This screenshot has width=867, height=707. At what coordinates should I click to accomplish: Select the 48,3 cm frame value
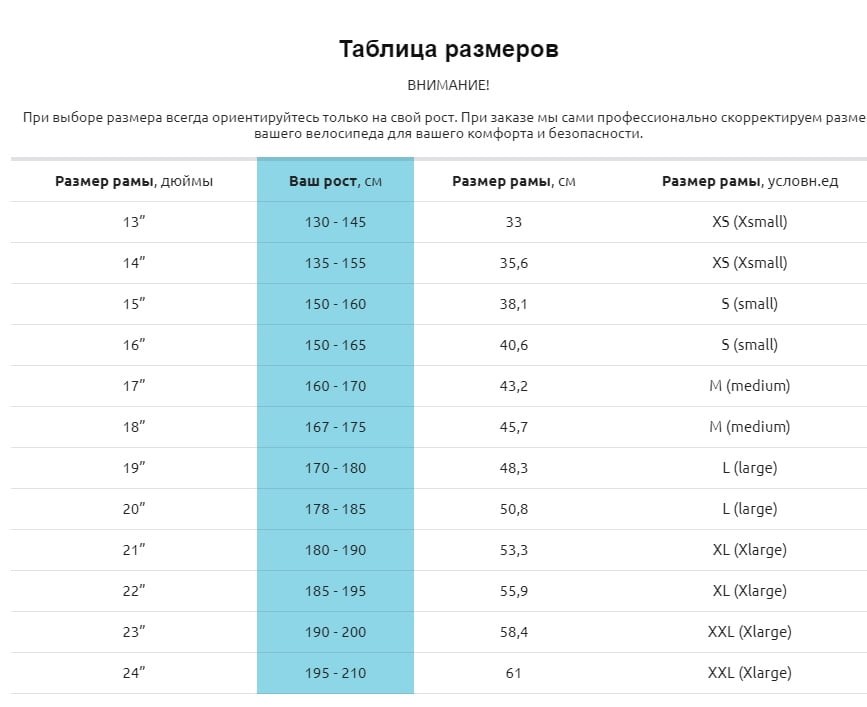[514, 468]
